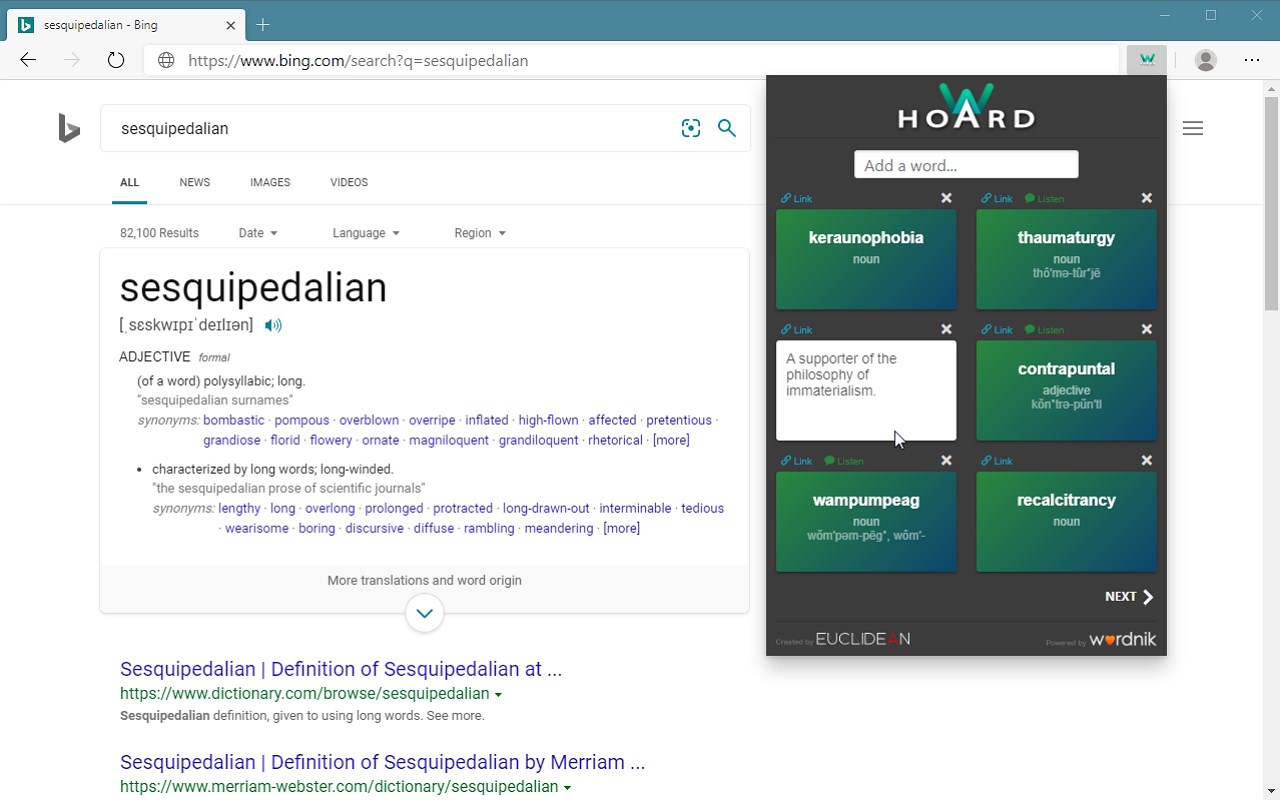Open Link above the flipped definition card

796,330
